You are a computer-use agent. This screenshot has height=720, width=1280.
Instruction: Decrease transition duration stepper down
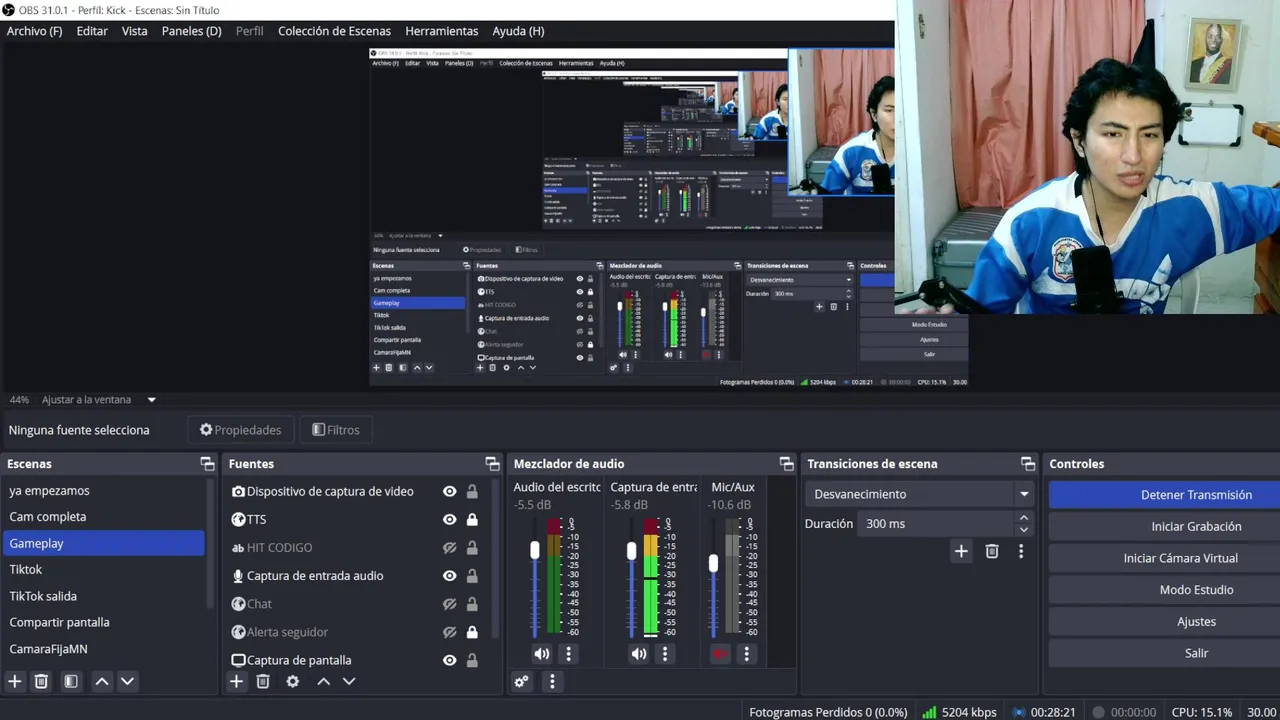click(x=1023, y=530)
